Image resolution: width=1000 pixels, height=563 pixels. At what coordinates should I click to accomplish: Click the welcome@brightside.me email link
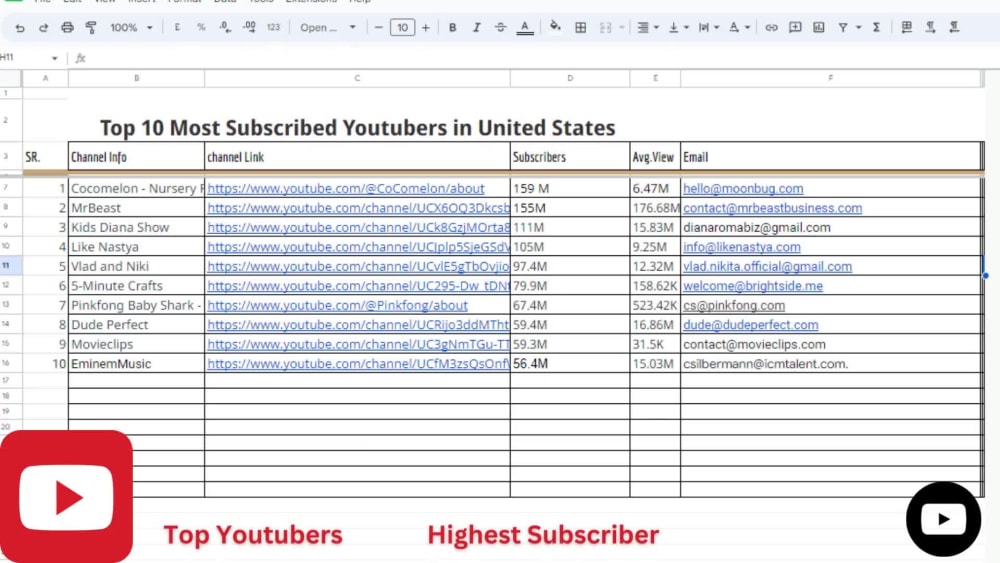[753, 286]
